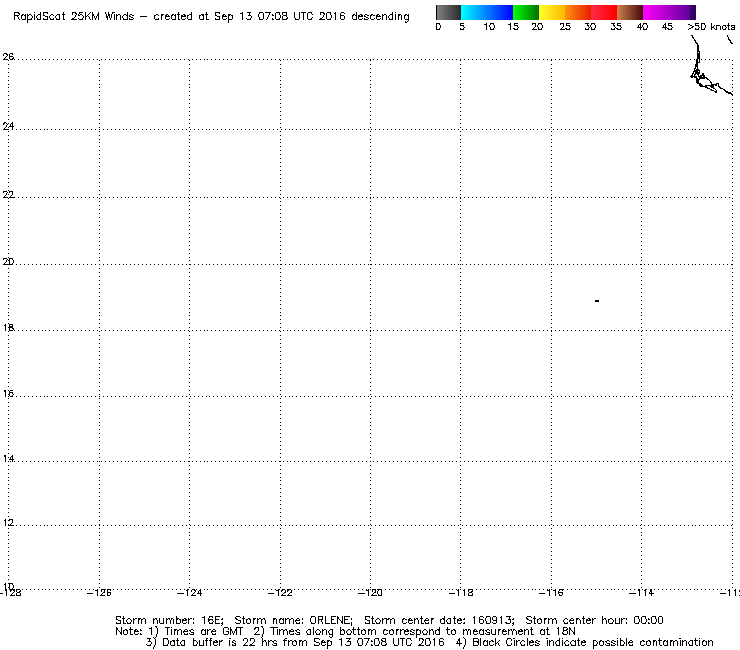Screen dimensions: 740x650
Task: Click the cyan-blue 5-15 knots color band
Action: [x=487, y=12]
